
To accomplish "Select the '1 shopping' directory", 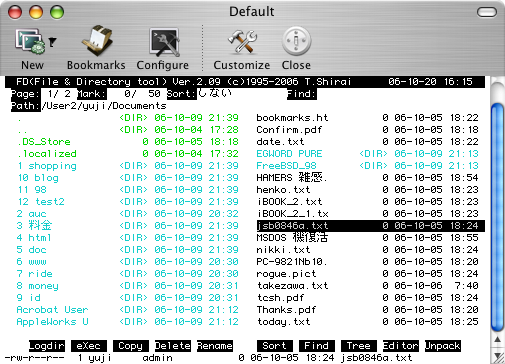I will tap(128, 166).
